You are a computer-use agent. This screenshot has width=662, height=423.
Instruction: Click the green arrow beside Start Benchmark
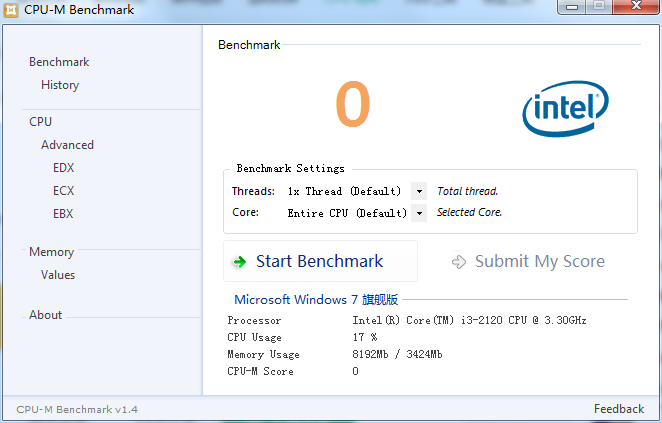[x=240, y=262]
